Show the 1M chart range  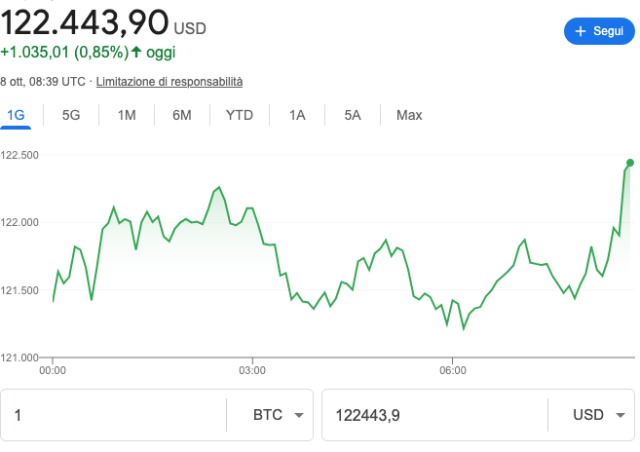click(127, 115)
